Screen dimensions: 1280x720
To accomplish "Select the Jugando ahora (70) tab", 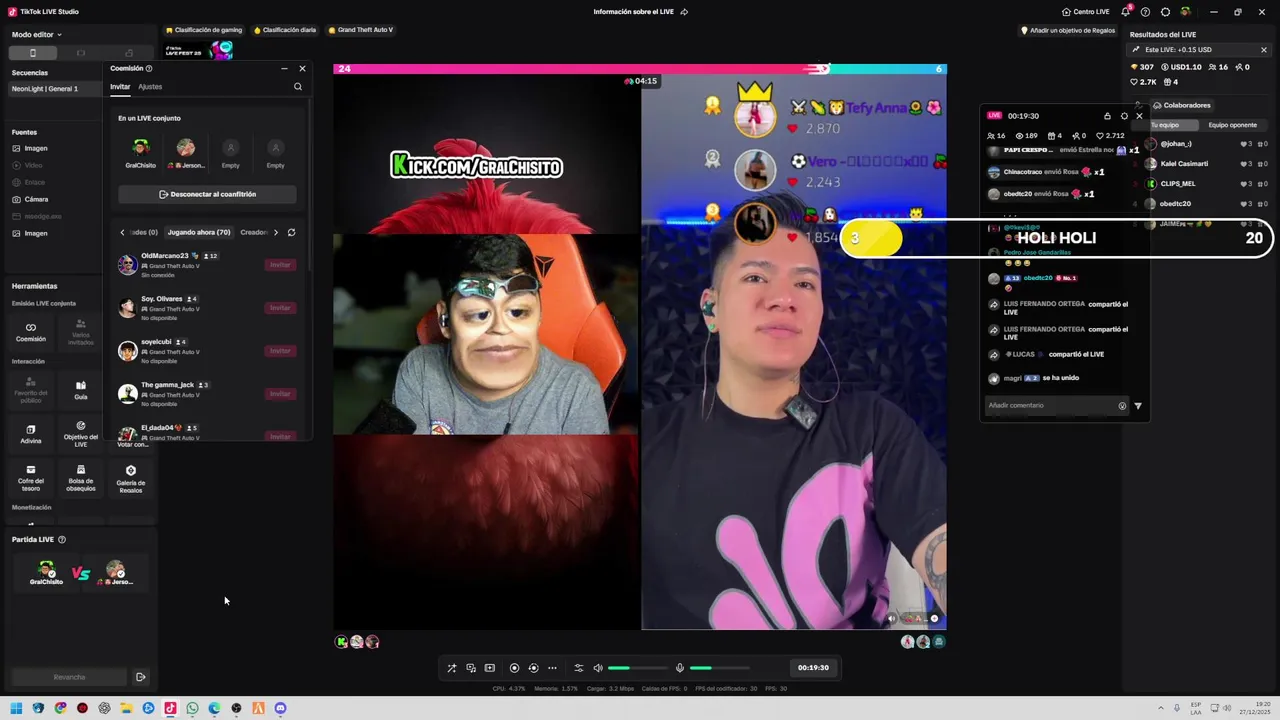I will click(x=199, y=232).
